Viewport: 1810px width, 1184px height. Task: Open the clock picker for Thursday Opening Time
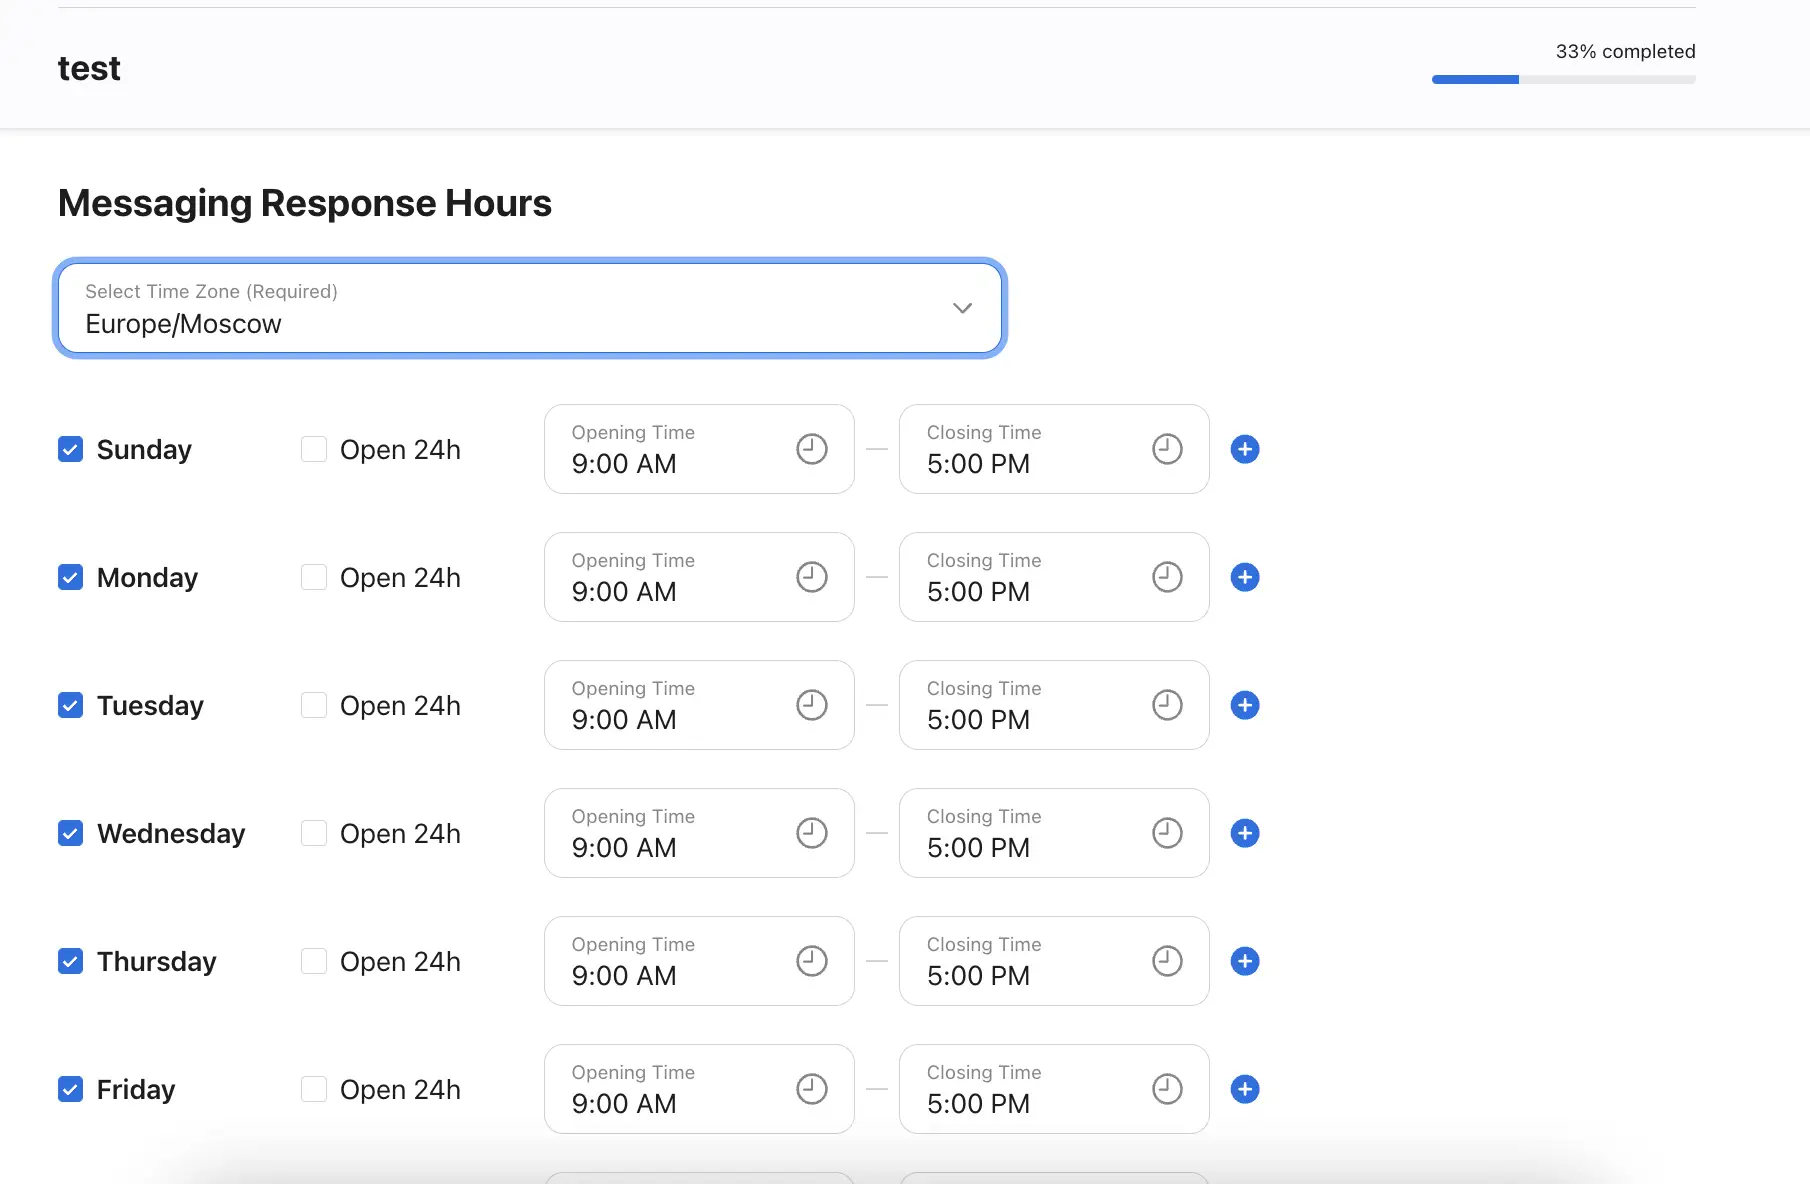[811, 961]
